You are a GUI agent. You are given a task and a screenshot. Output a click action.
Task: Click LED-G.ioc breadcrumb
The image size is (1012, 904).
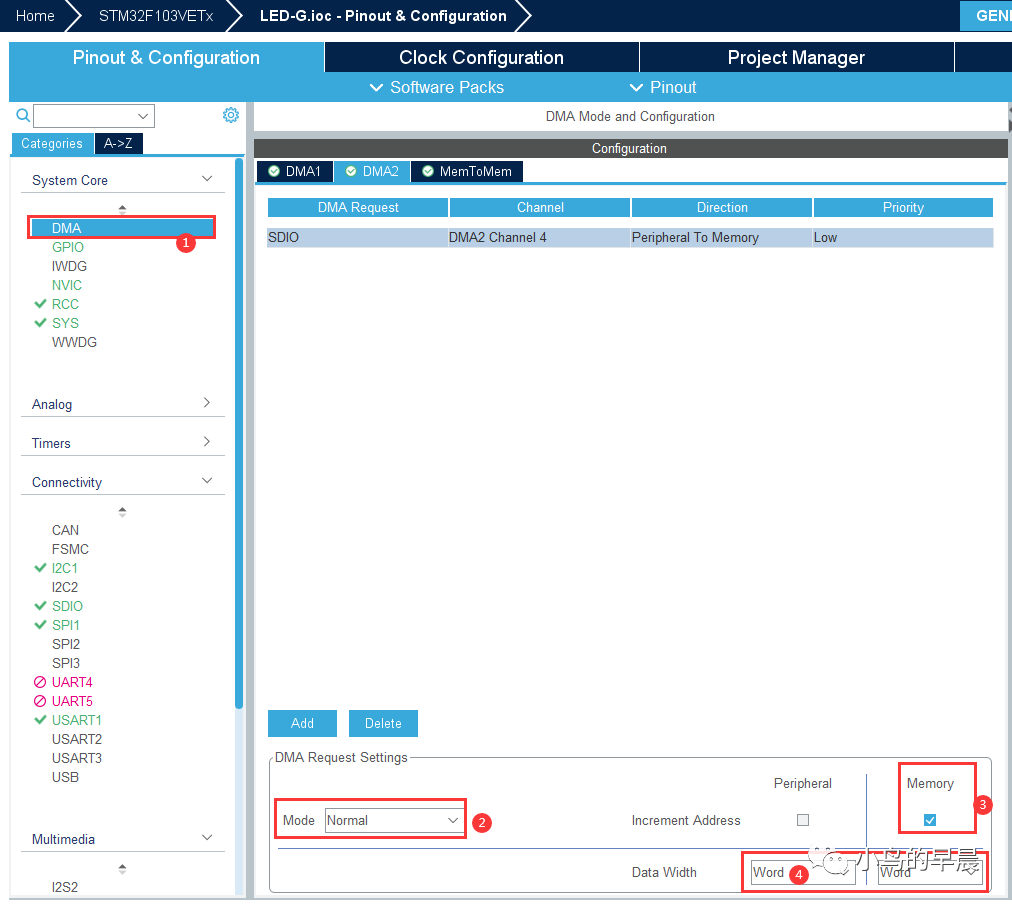(x=383, y=15)
